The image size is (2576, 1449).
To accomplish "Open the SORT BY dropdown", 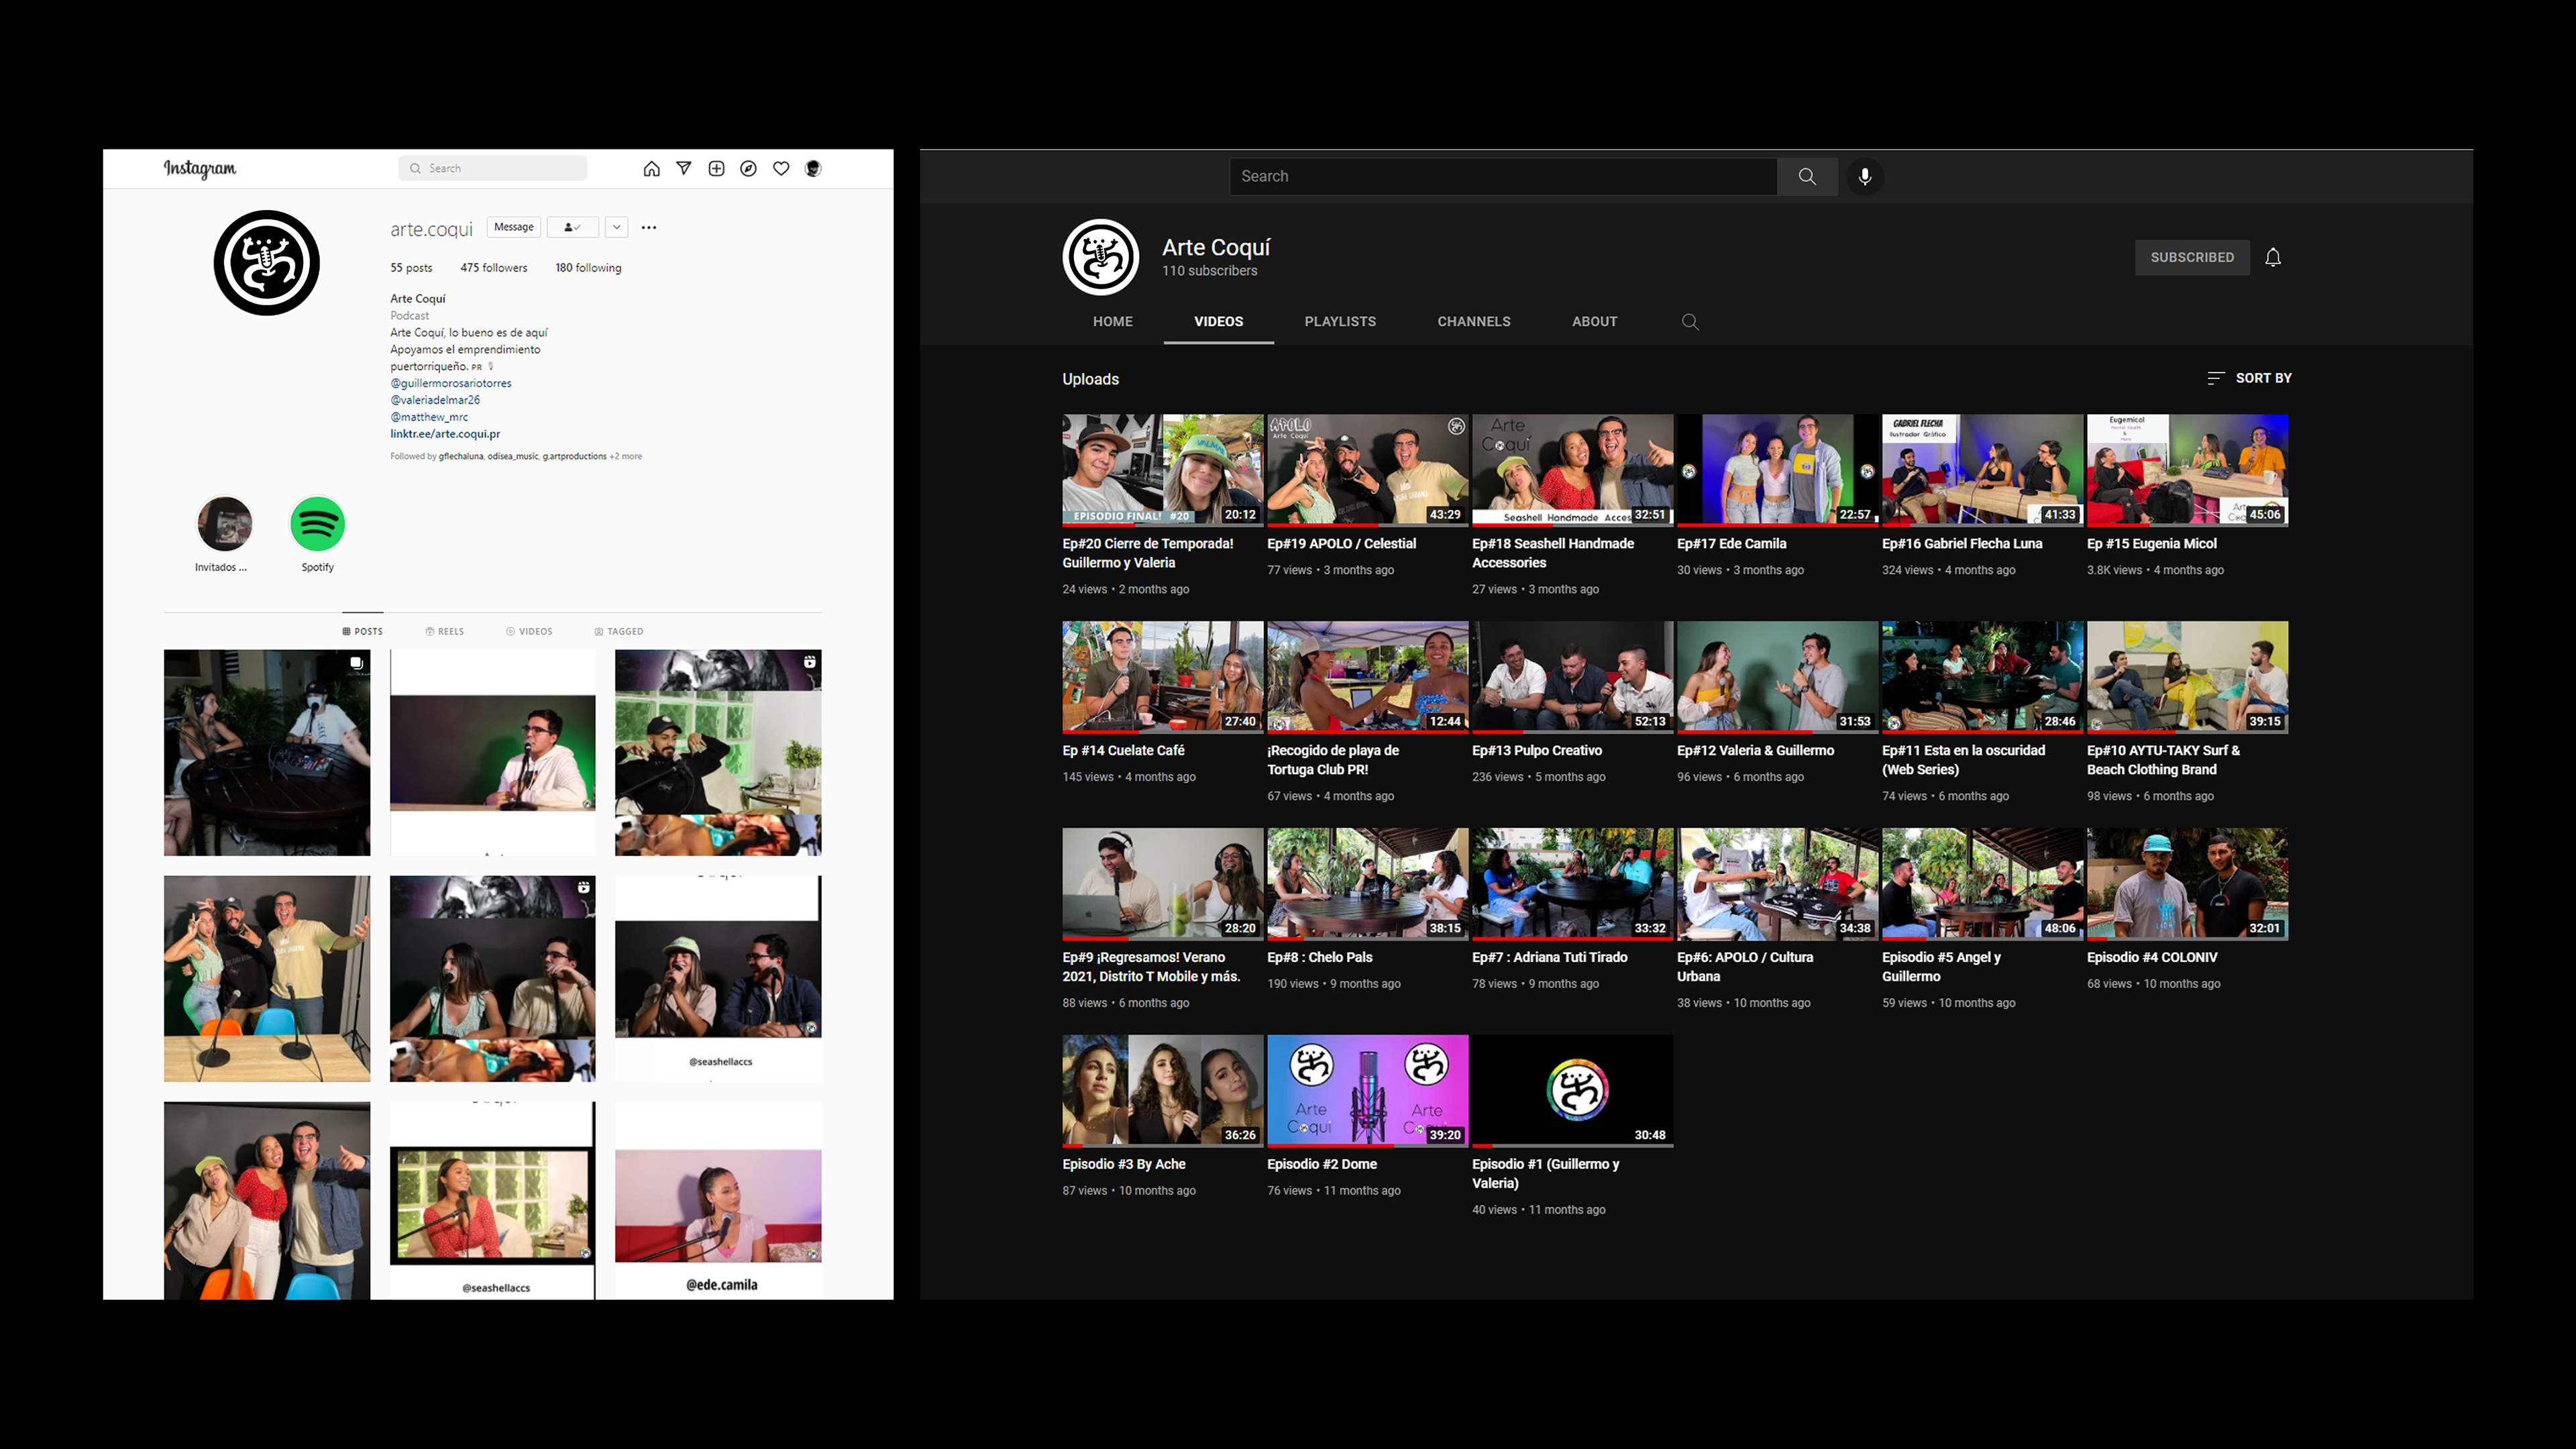I will click(2249, 378).
